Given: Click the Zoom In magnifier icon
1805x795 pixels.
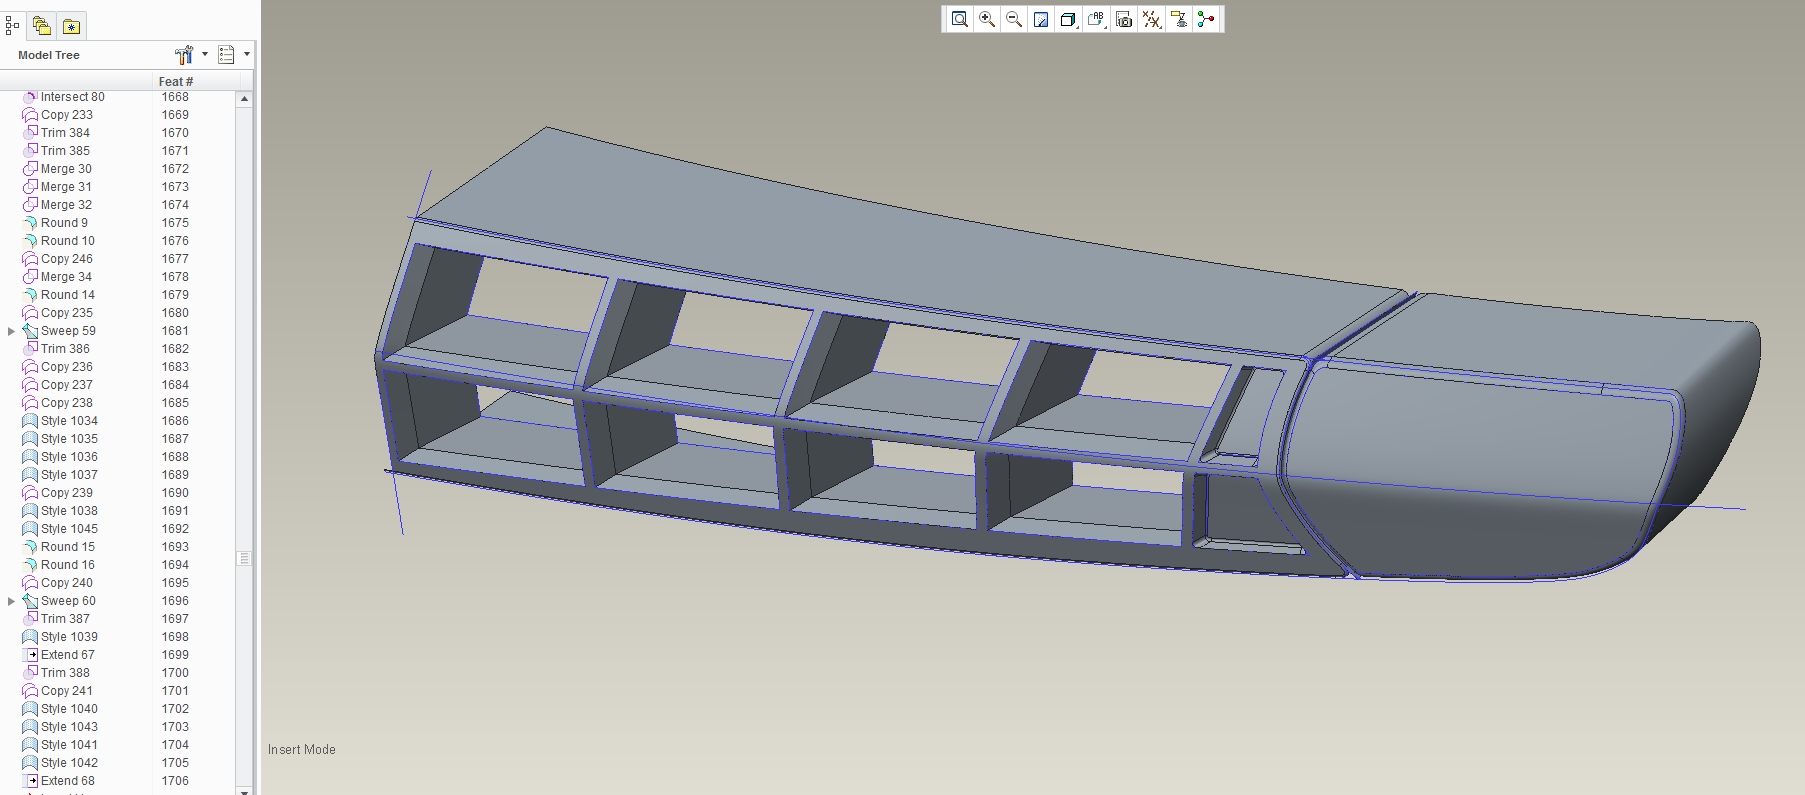Looking at the screenshot, I should [987, 19].
